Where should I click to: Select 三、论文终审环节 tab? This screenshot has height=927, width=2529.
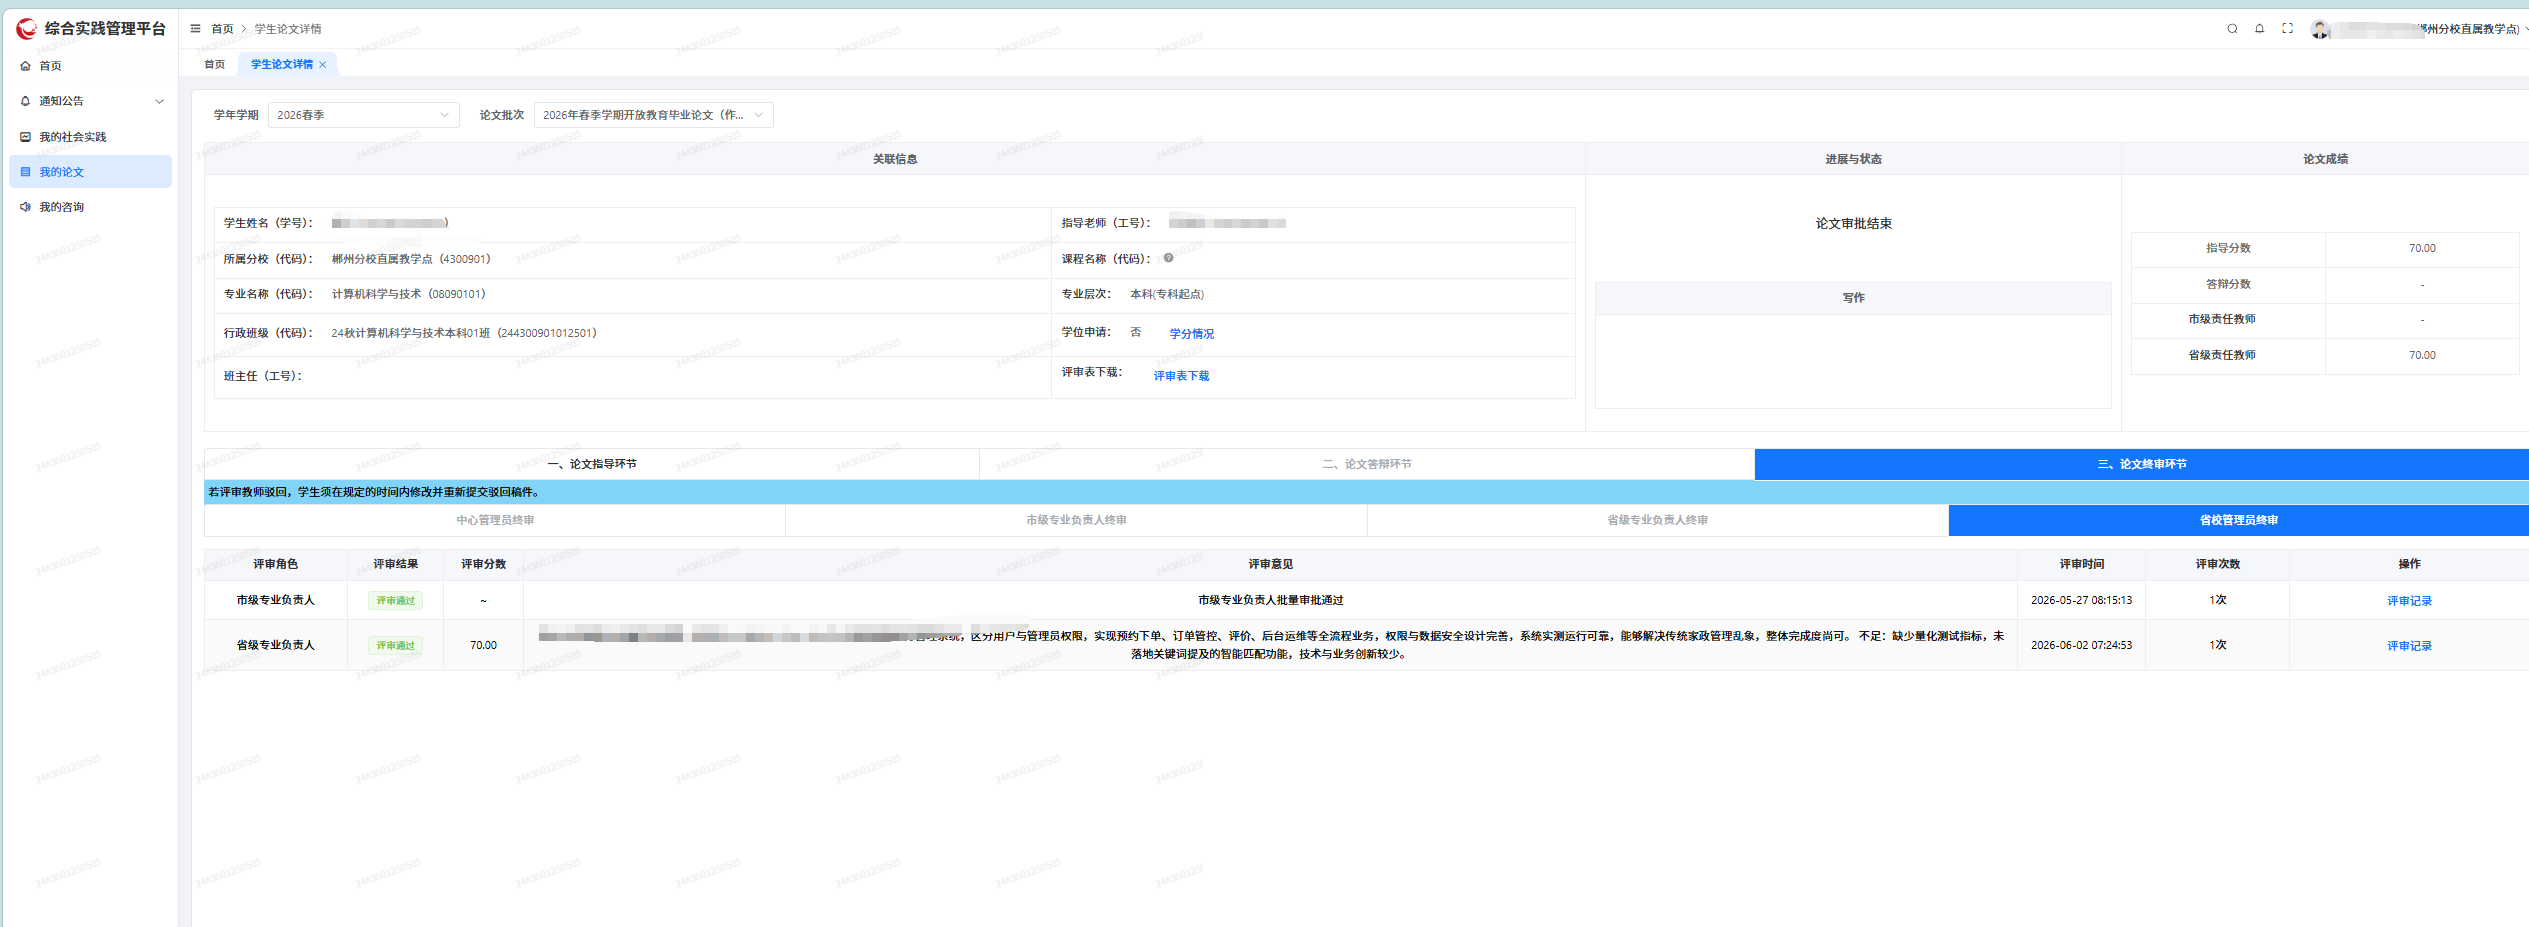click(2142, 464)
